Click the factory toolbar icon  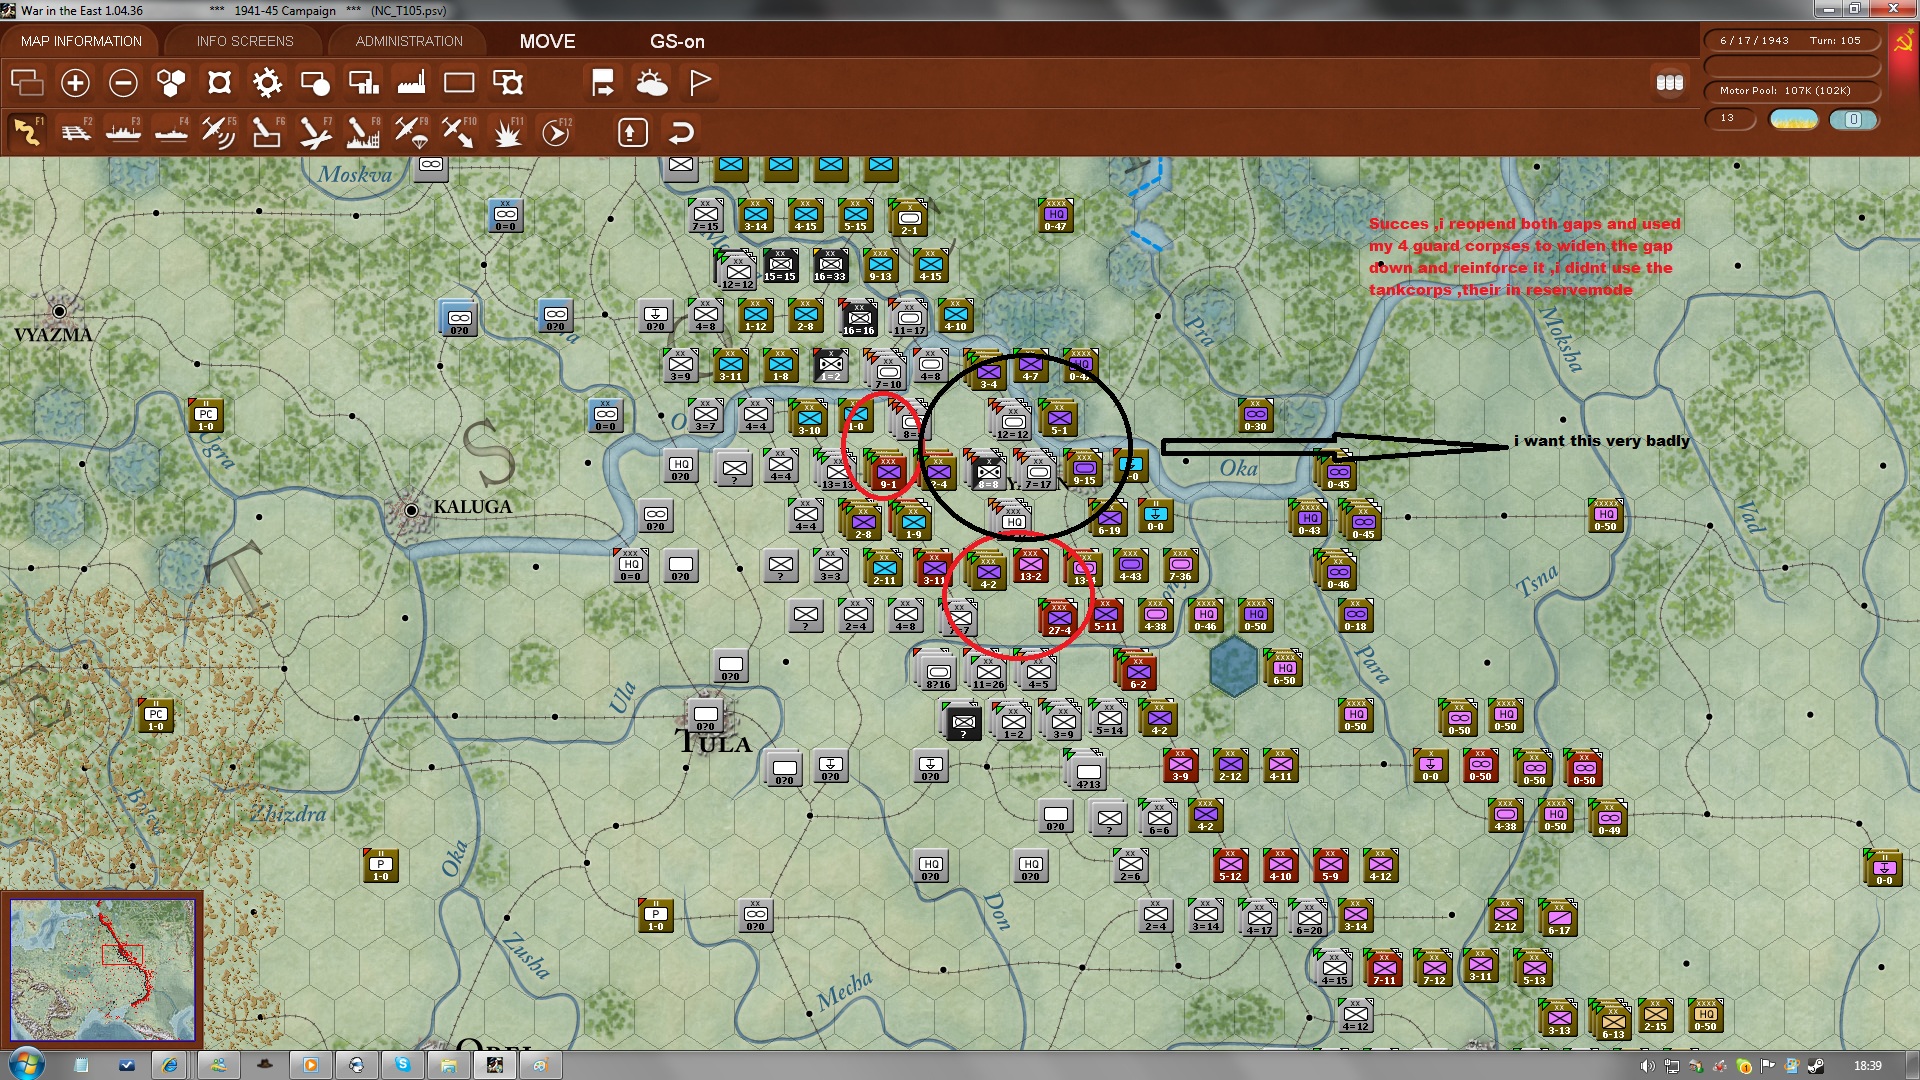coord(411,82)
